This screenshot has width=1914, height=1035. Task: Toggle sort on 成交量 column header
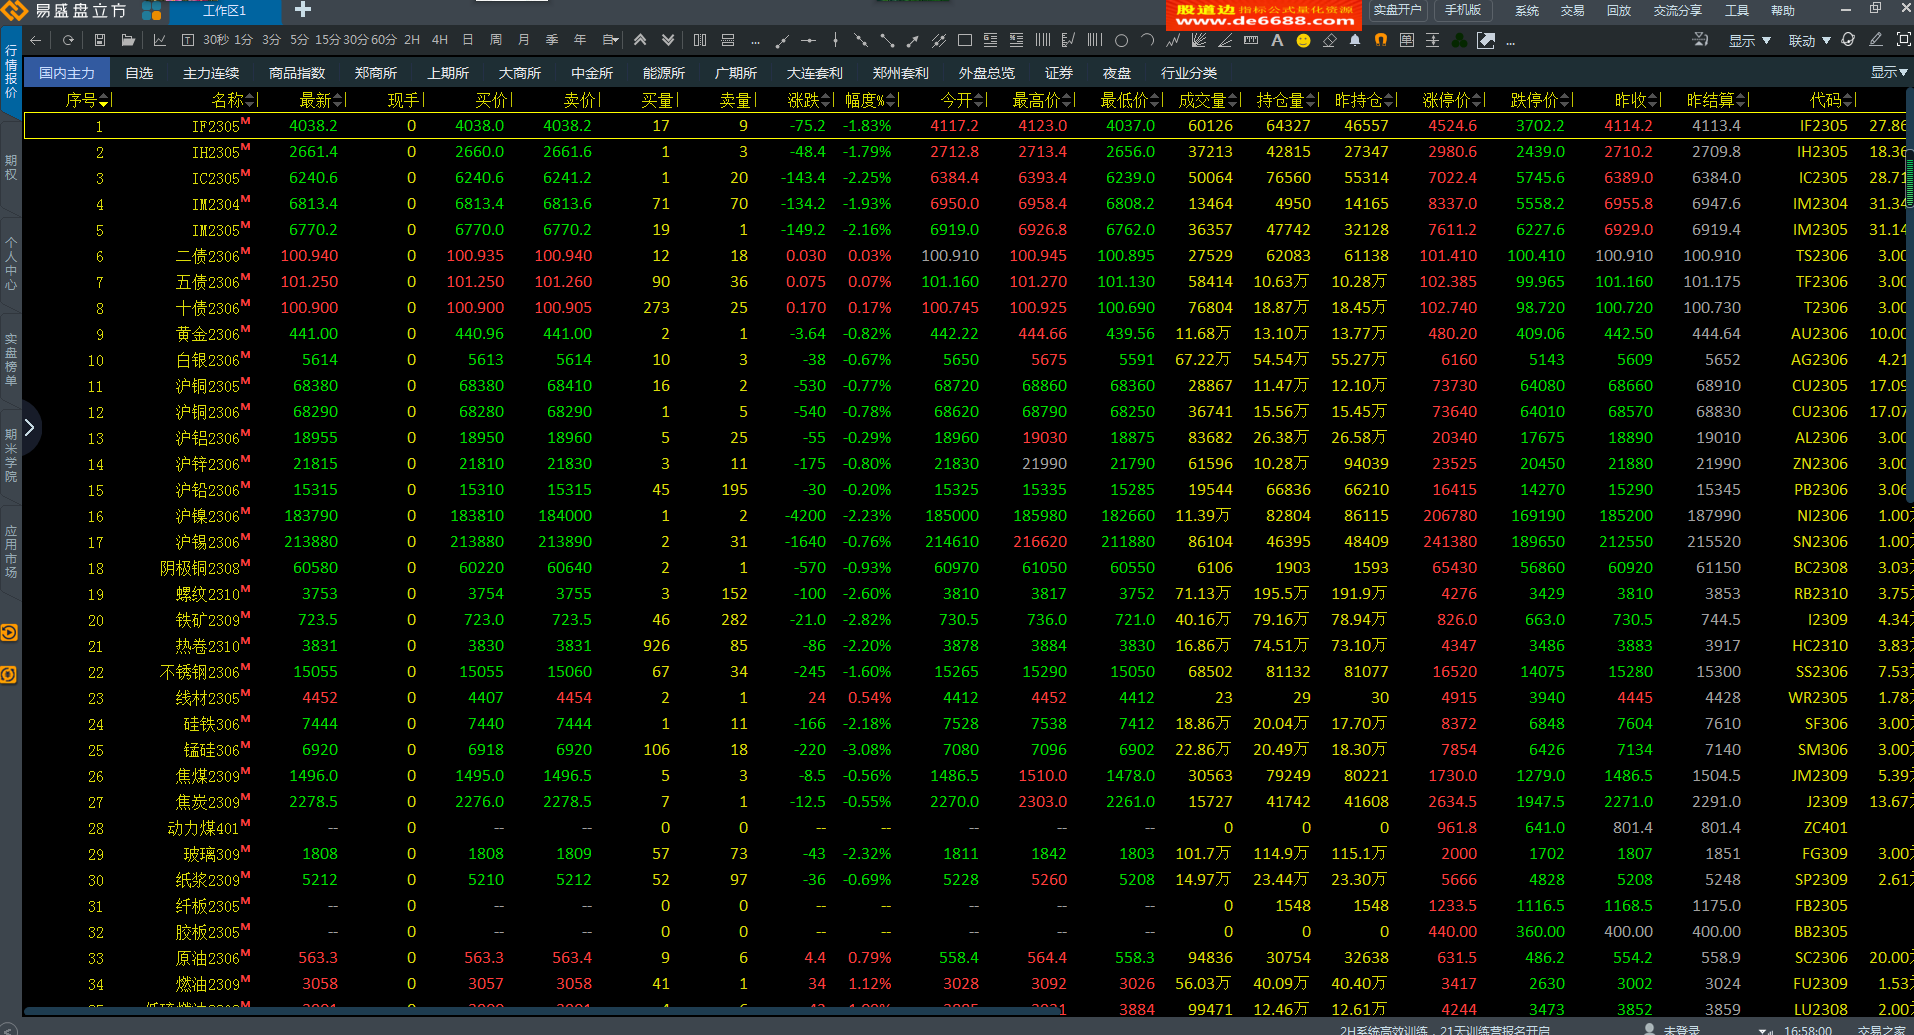1207,100
